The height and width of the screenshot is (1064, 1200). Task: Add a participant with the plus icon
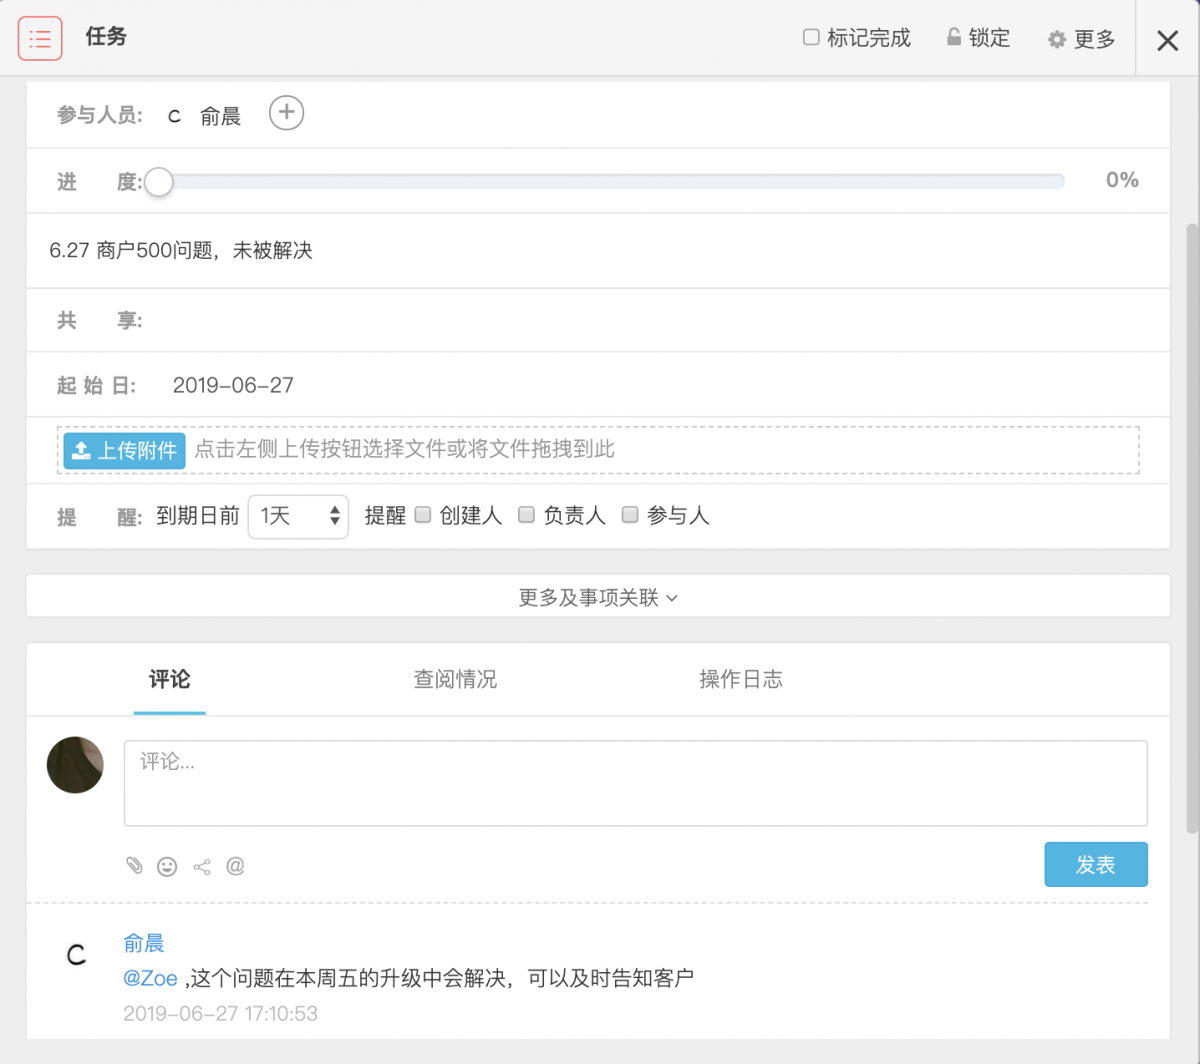(286, 113)
